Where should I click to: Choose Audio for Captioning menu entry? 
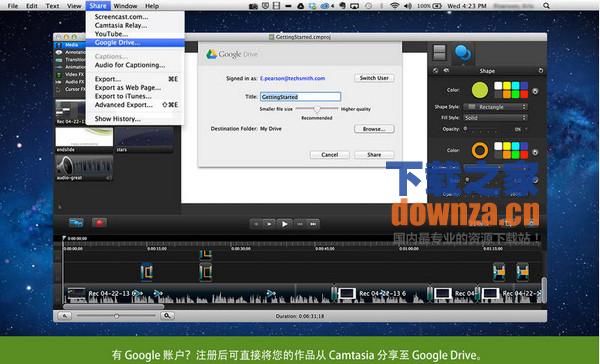click(135, 65)
